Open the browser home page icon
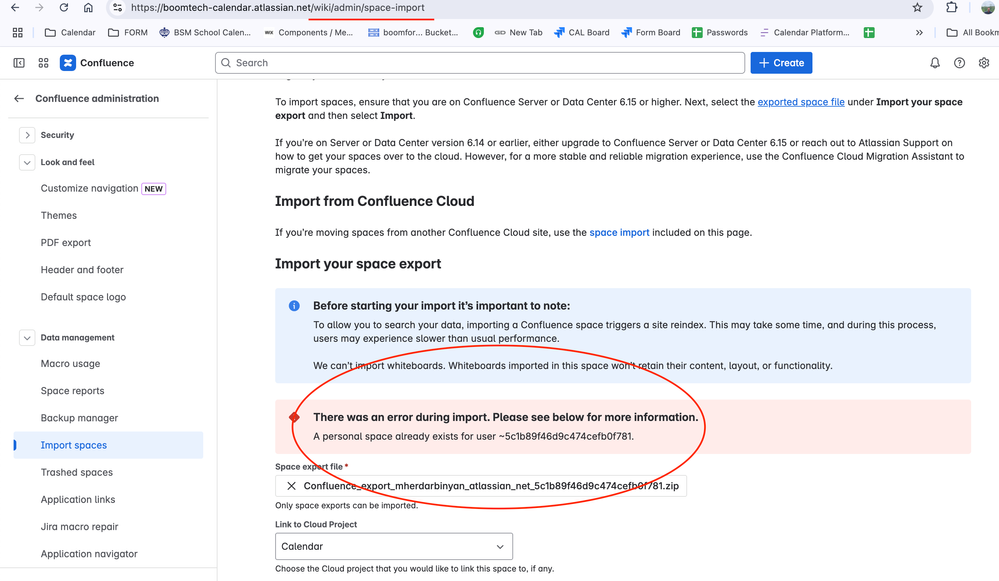999x581 pixels. pos(89,8)
